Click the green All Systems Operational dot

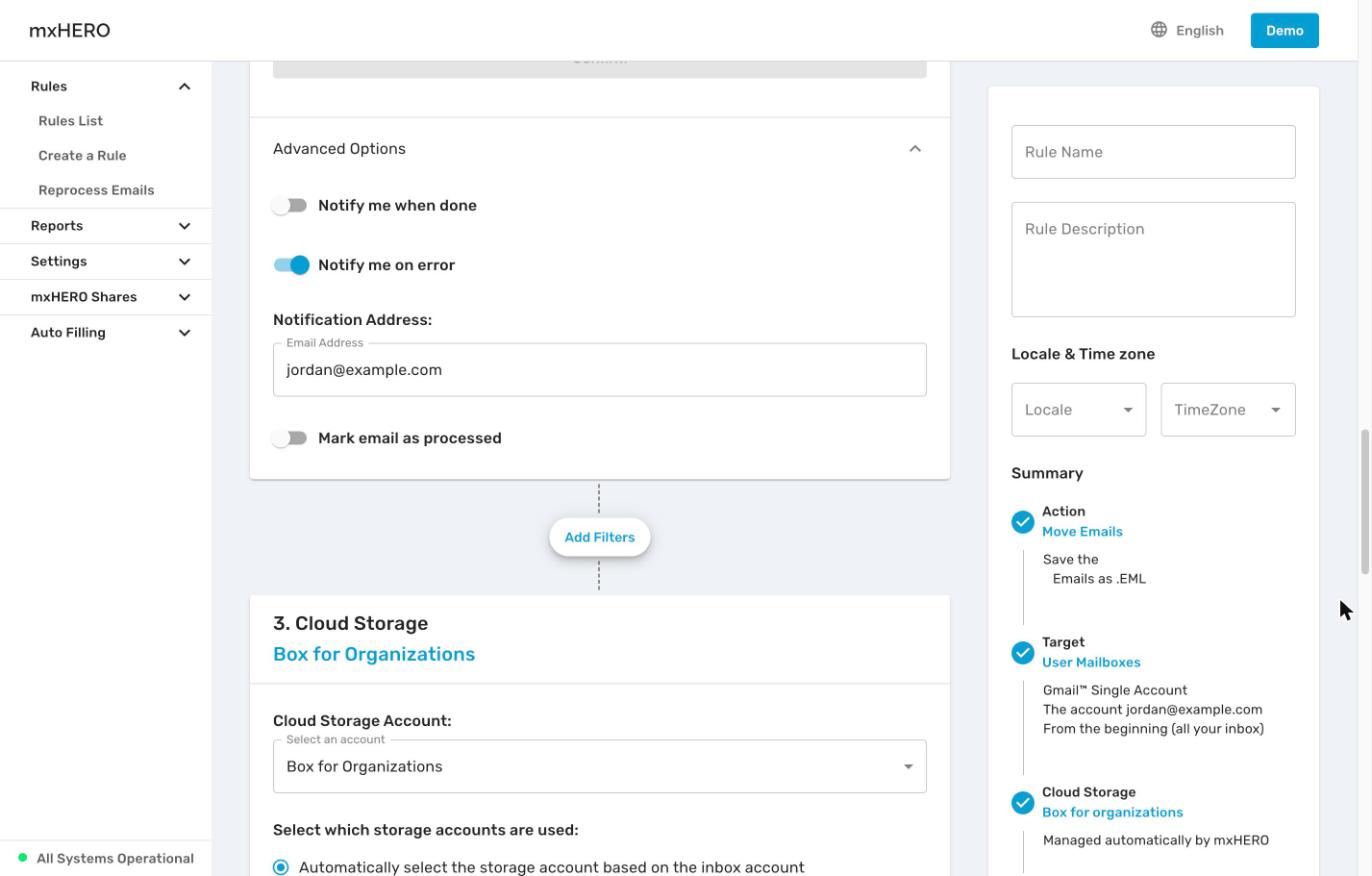pyautogui.click(x=23, y=858)
